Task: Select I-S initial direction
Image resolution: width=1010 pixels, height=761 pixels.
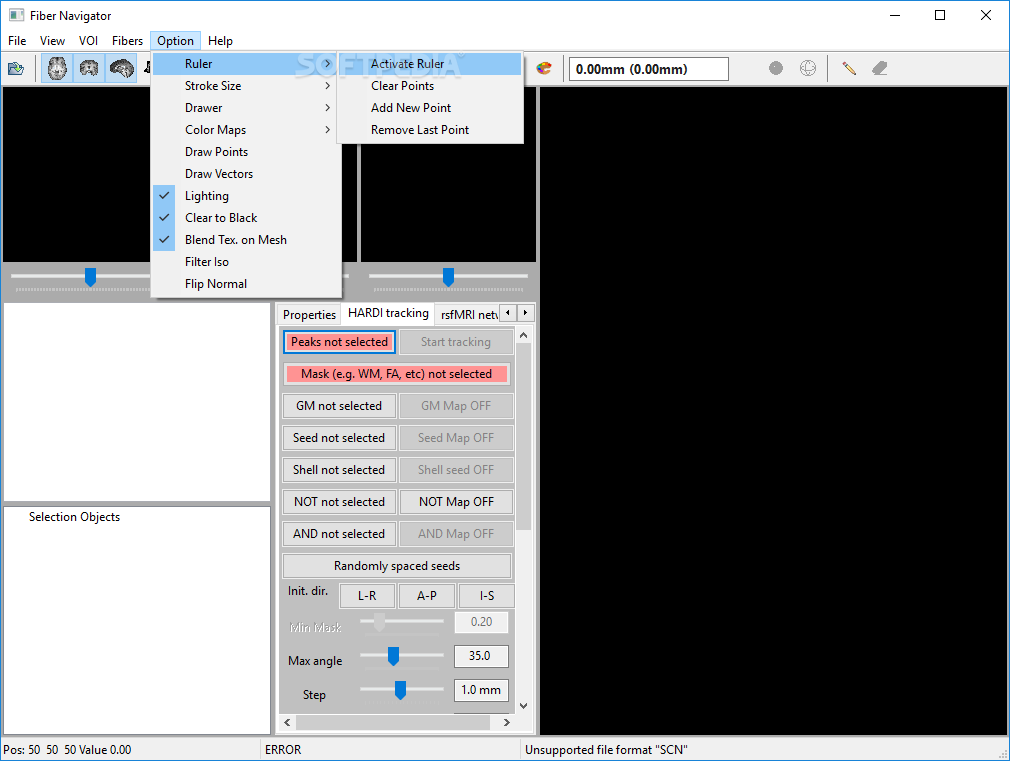Action: point(486,596)
